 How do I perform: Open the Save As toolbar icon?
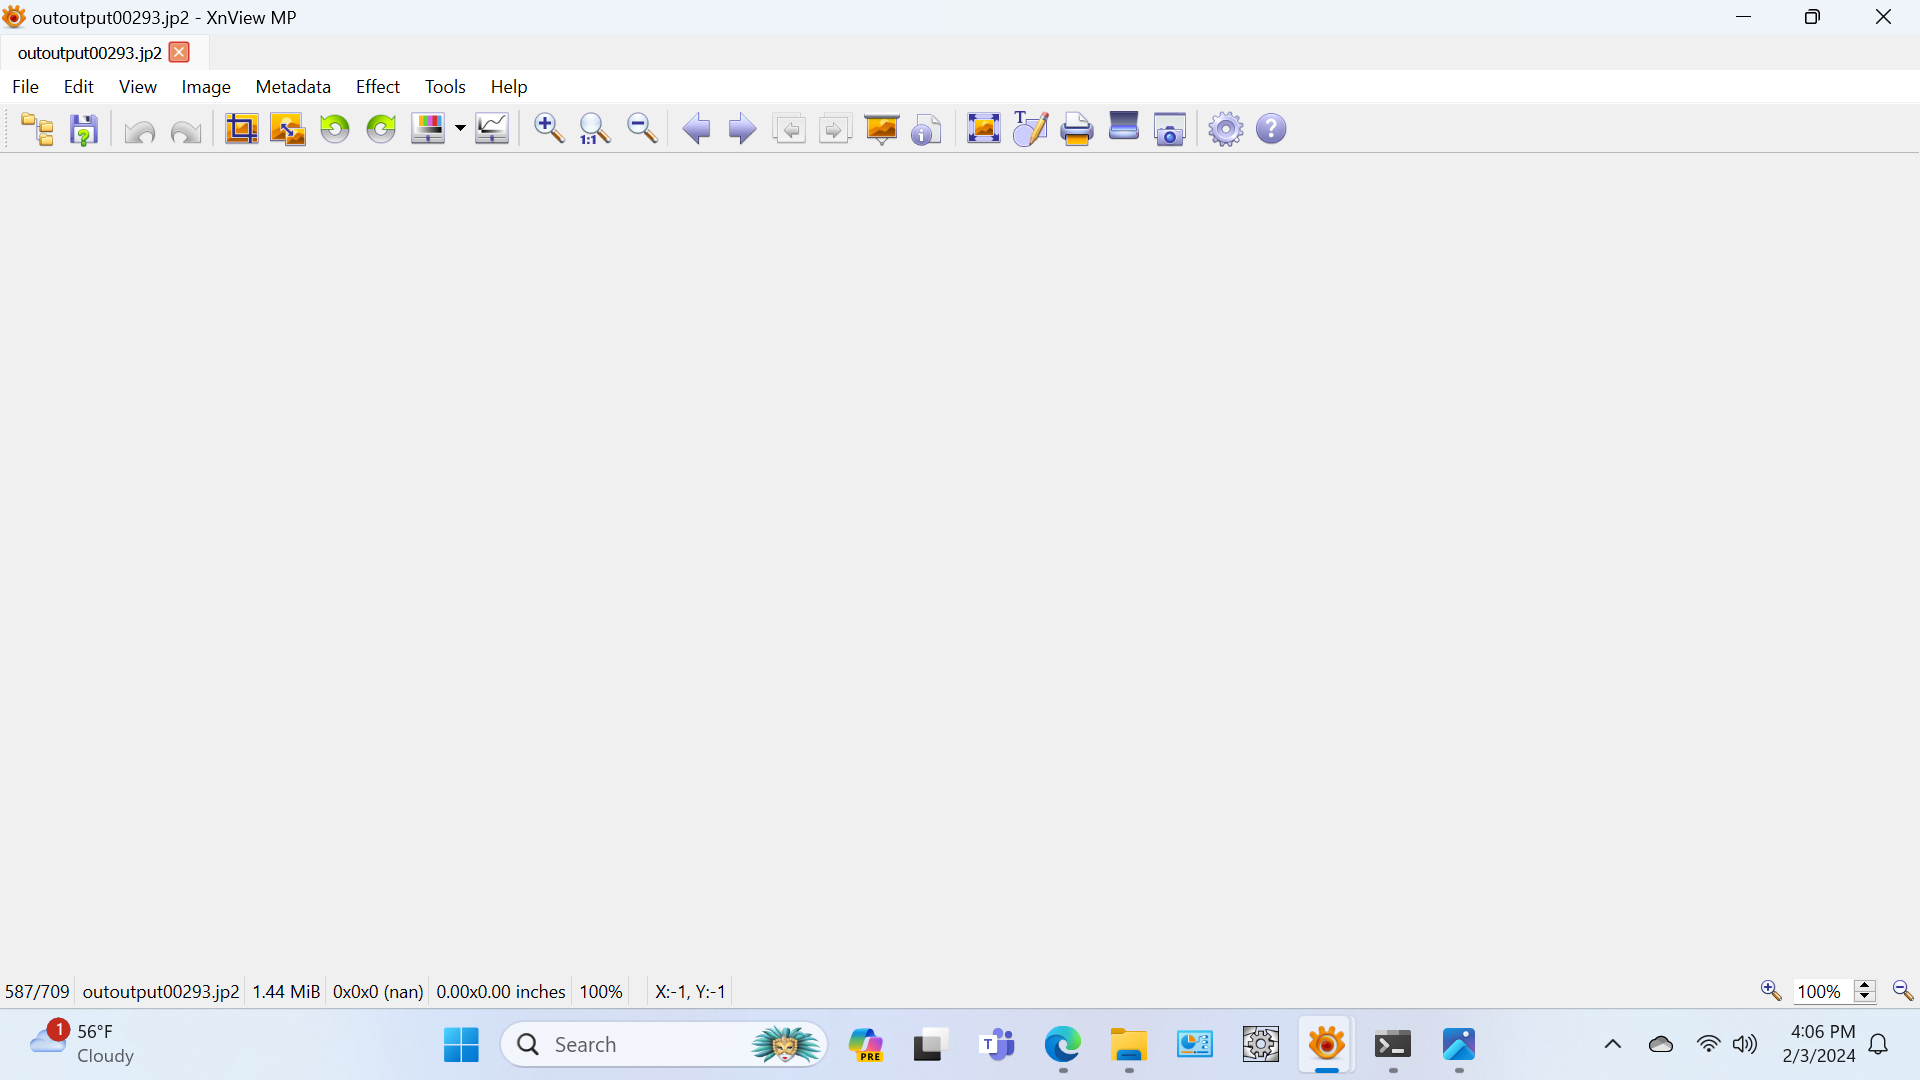tap(84, 129)
